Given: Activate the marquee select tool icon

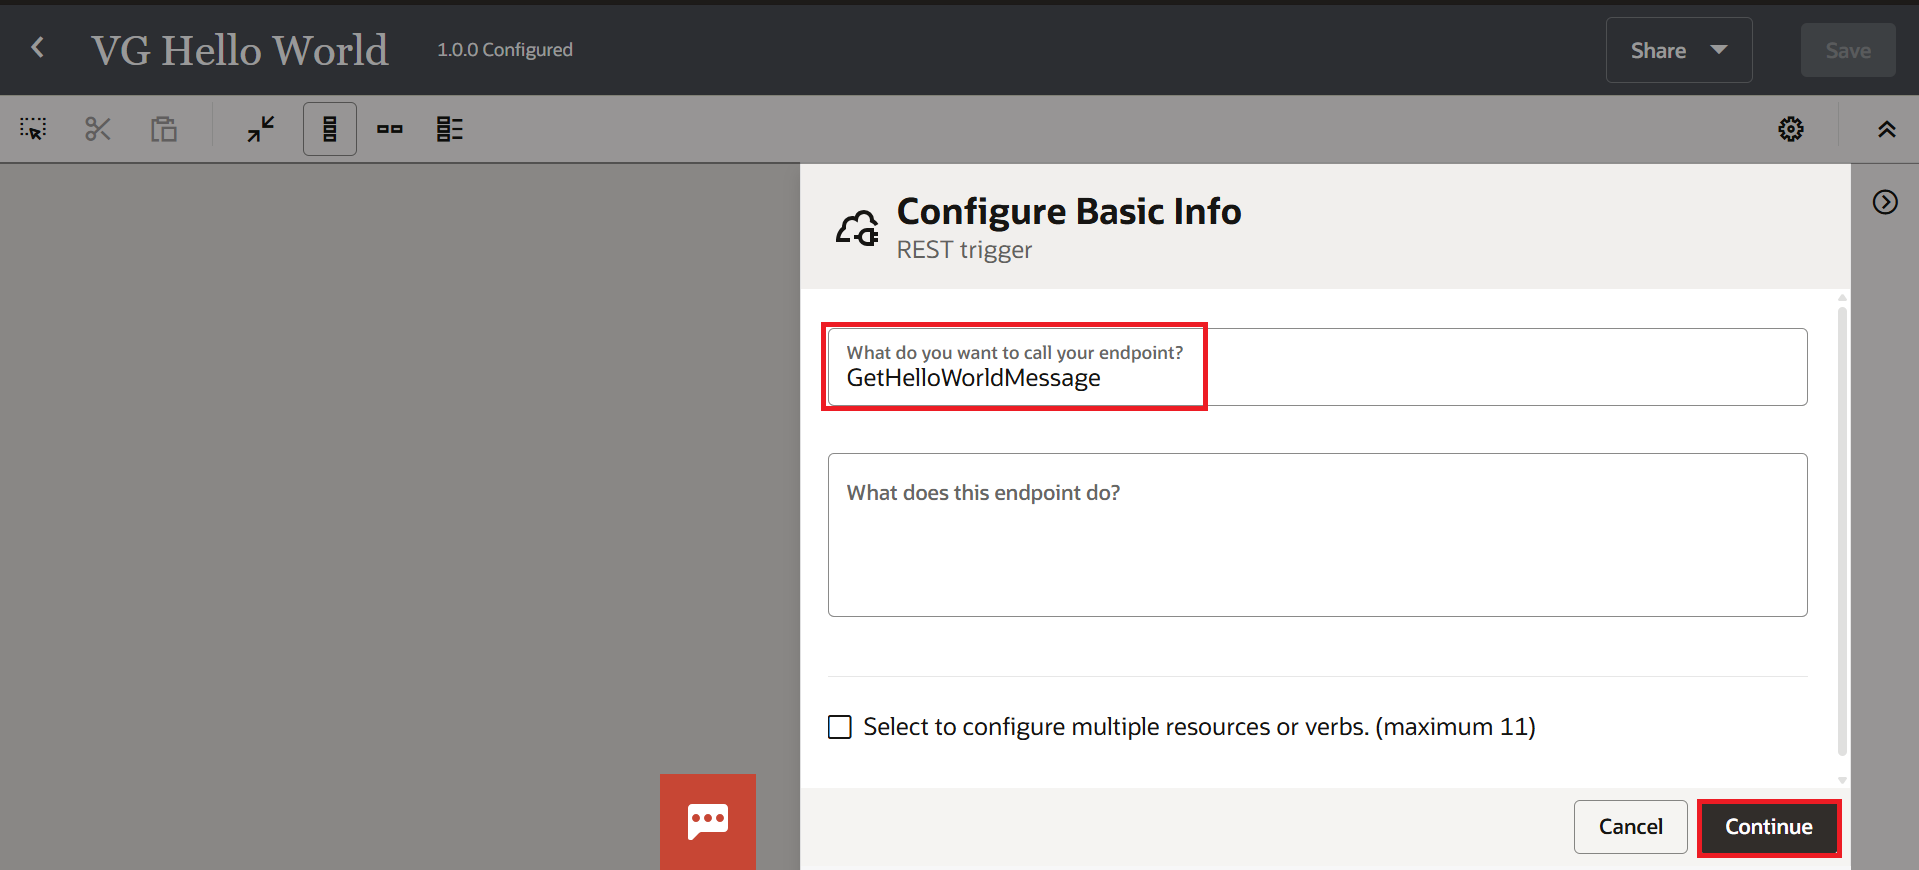Looking at the screenshot, I should pyautogui.click(x=33, y=129).
